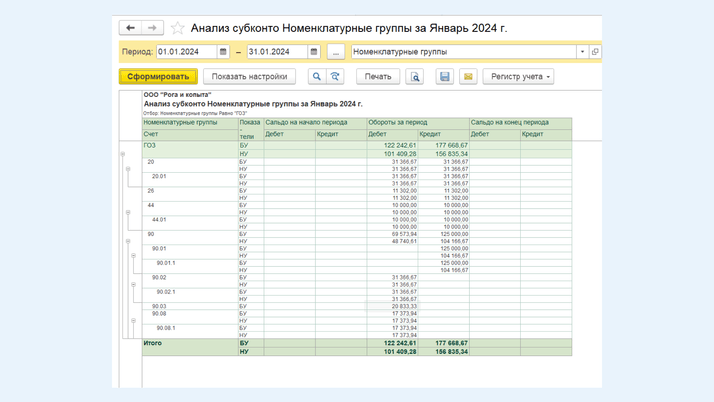Screen dimensions: 714x402
Task: Click the magnifier Find icon in toolbar
Action: point(316,76)
